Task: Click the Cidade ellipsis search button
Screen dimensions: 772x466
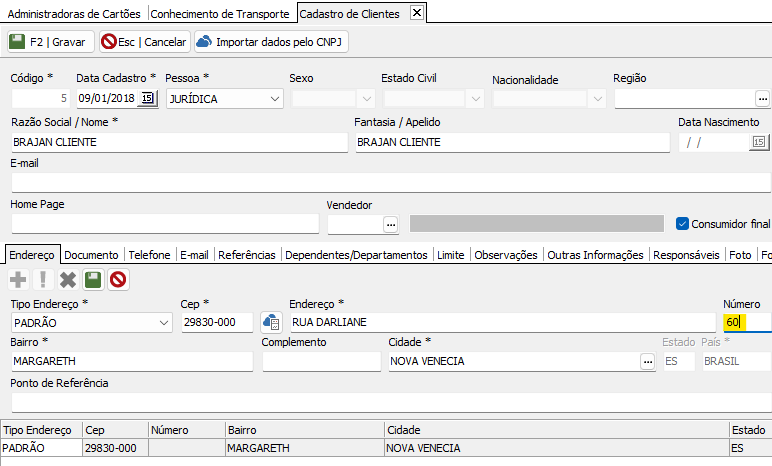Action: 647,361
